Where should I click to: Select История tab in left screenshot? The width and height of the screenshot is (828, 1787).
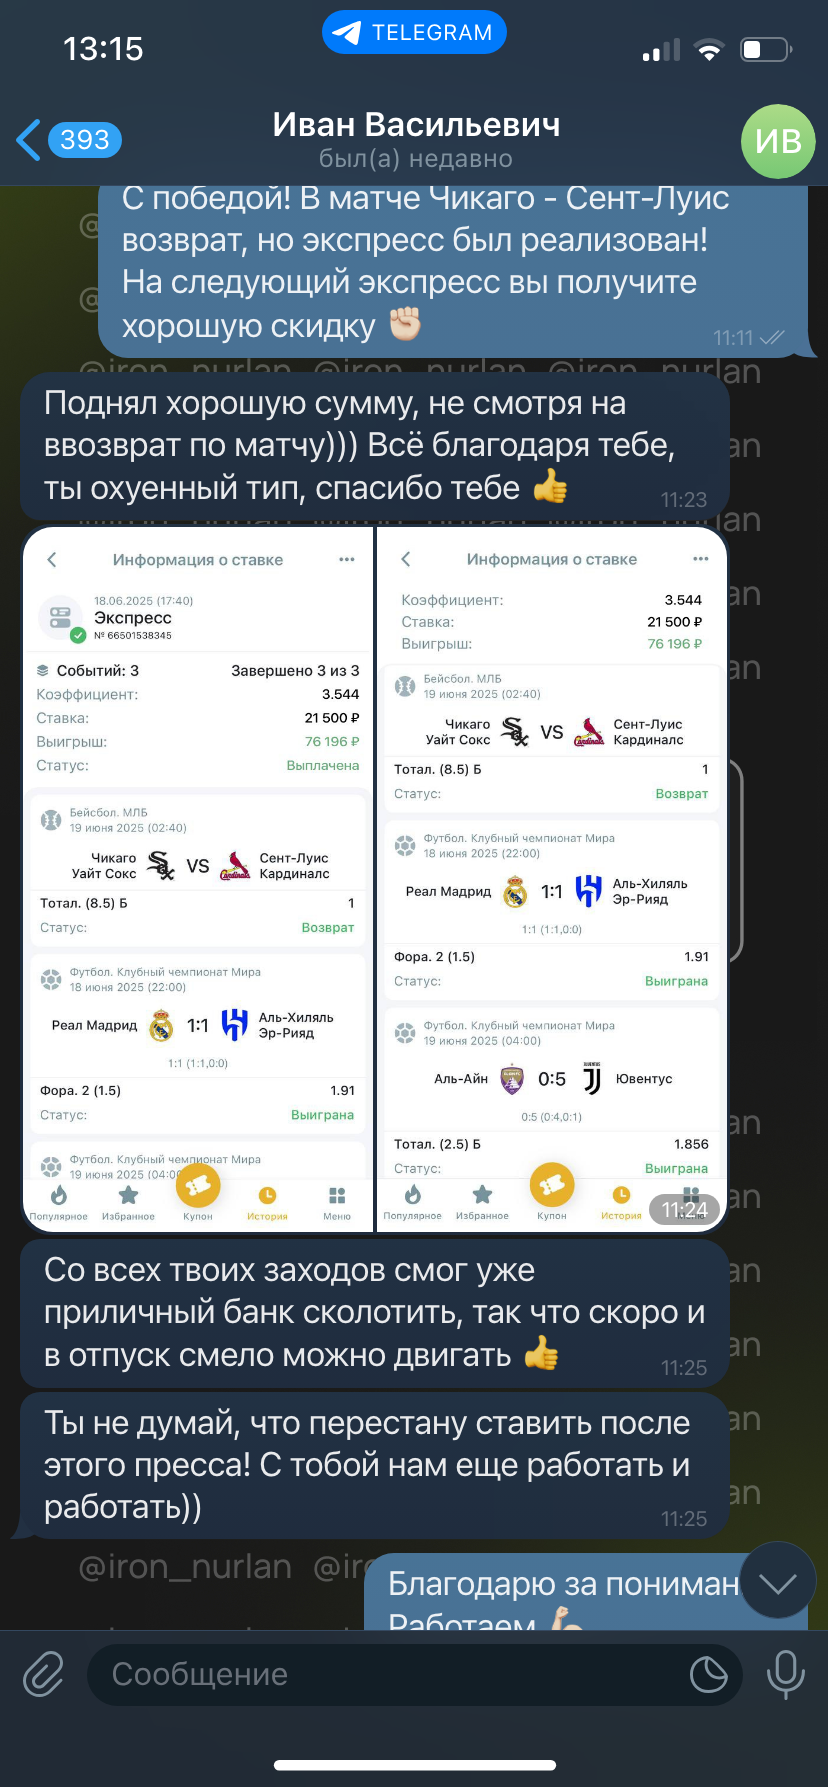267,1203
